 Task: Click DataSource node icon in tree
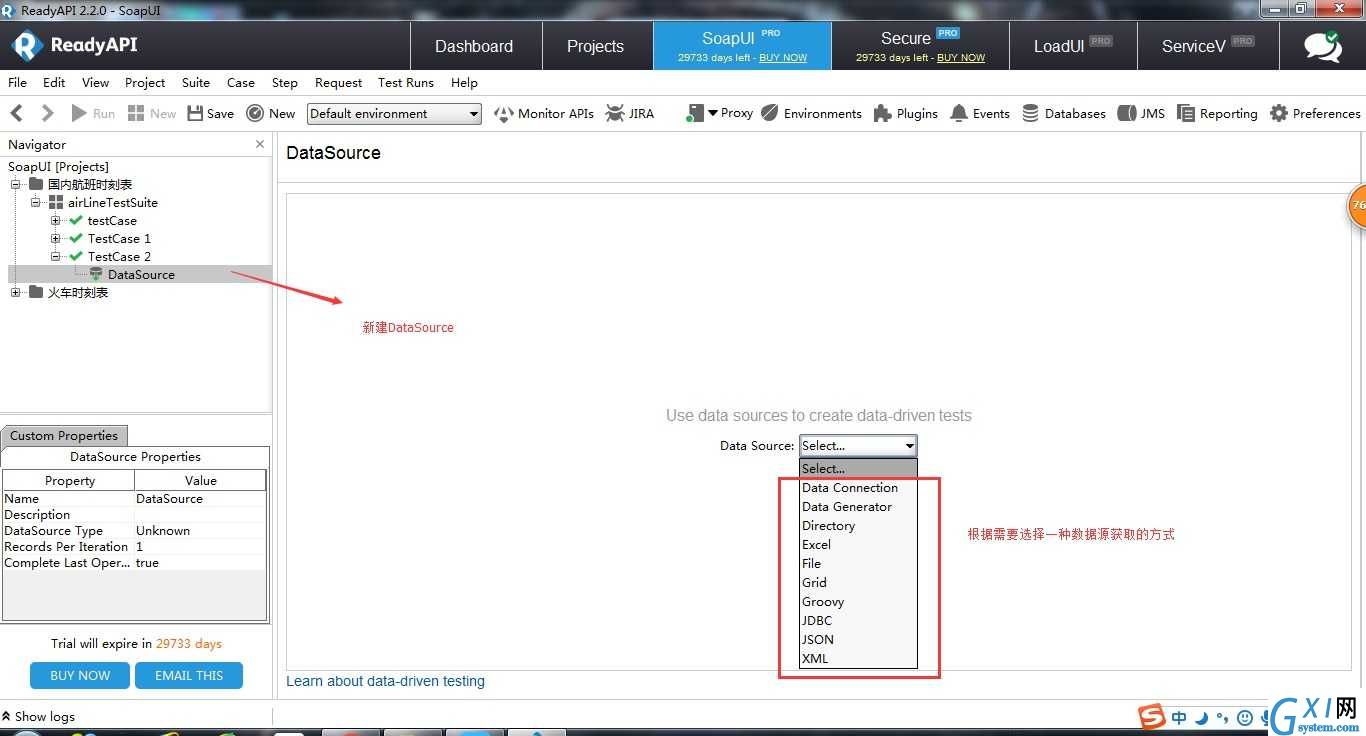tap(96, 274)
